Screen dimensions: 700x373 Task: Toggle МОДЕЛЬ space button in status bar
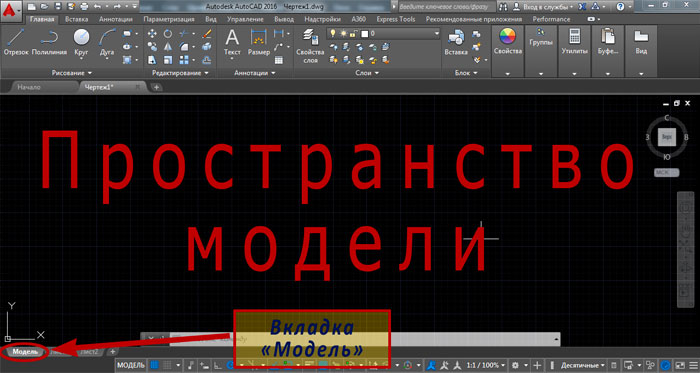pos(131,365)
